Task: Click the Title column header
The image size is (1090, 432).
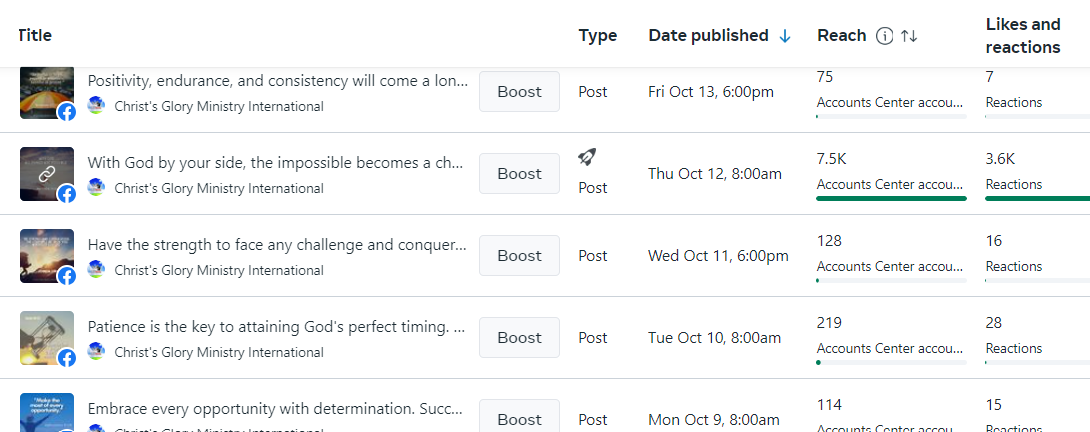Action: tap(34, 36)
